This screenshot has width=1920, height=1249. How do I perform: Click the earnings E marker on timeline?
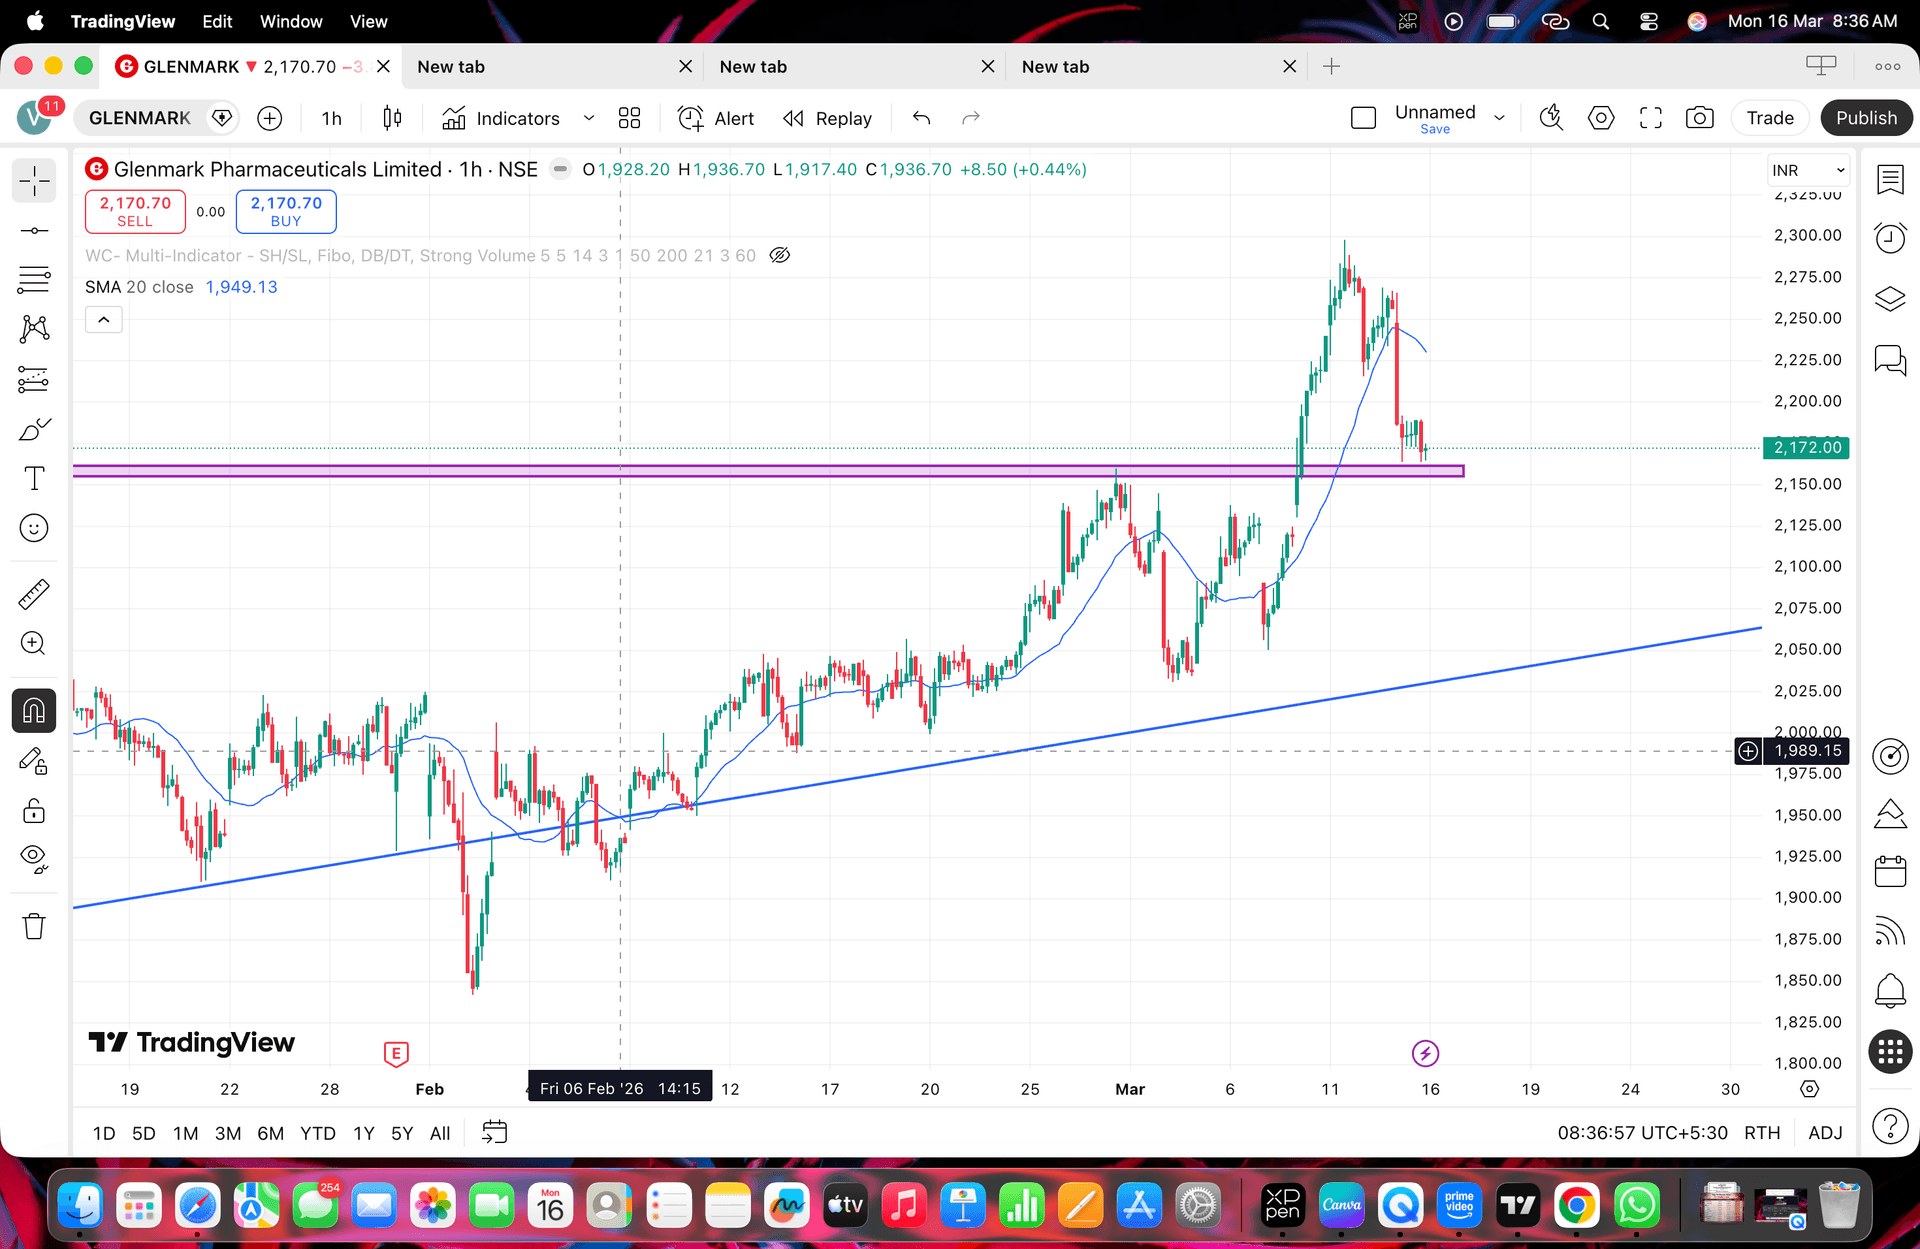396,1053
